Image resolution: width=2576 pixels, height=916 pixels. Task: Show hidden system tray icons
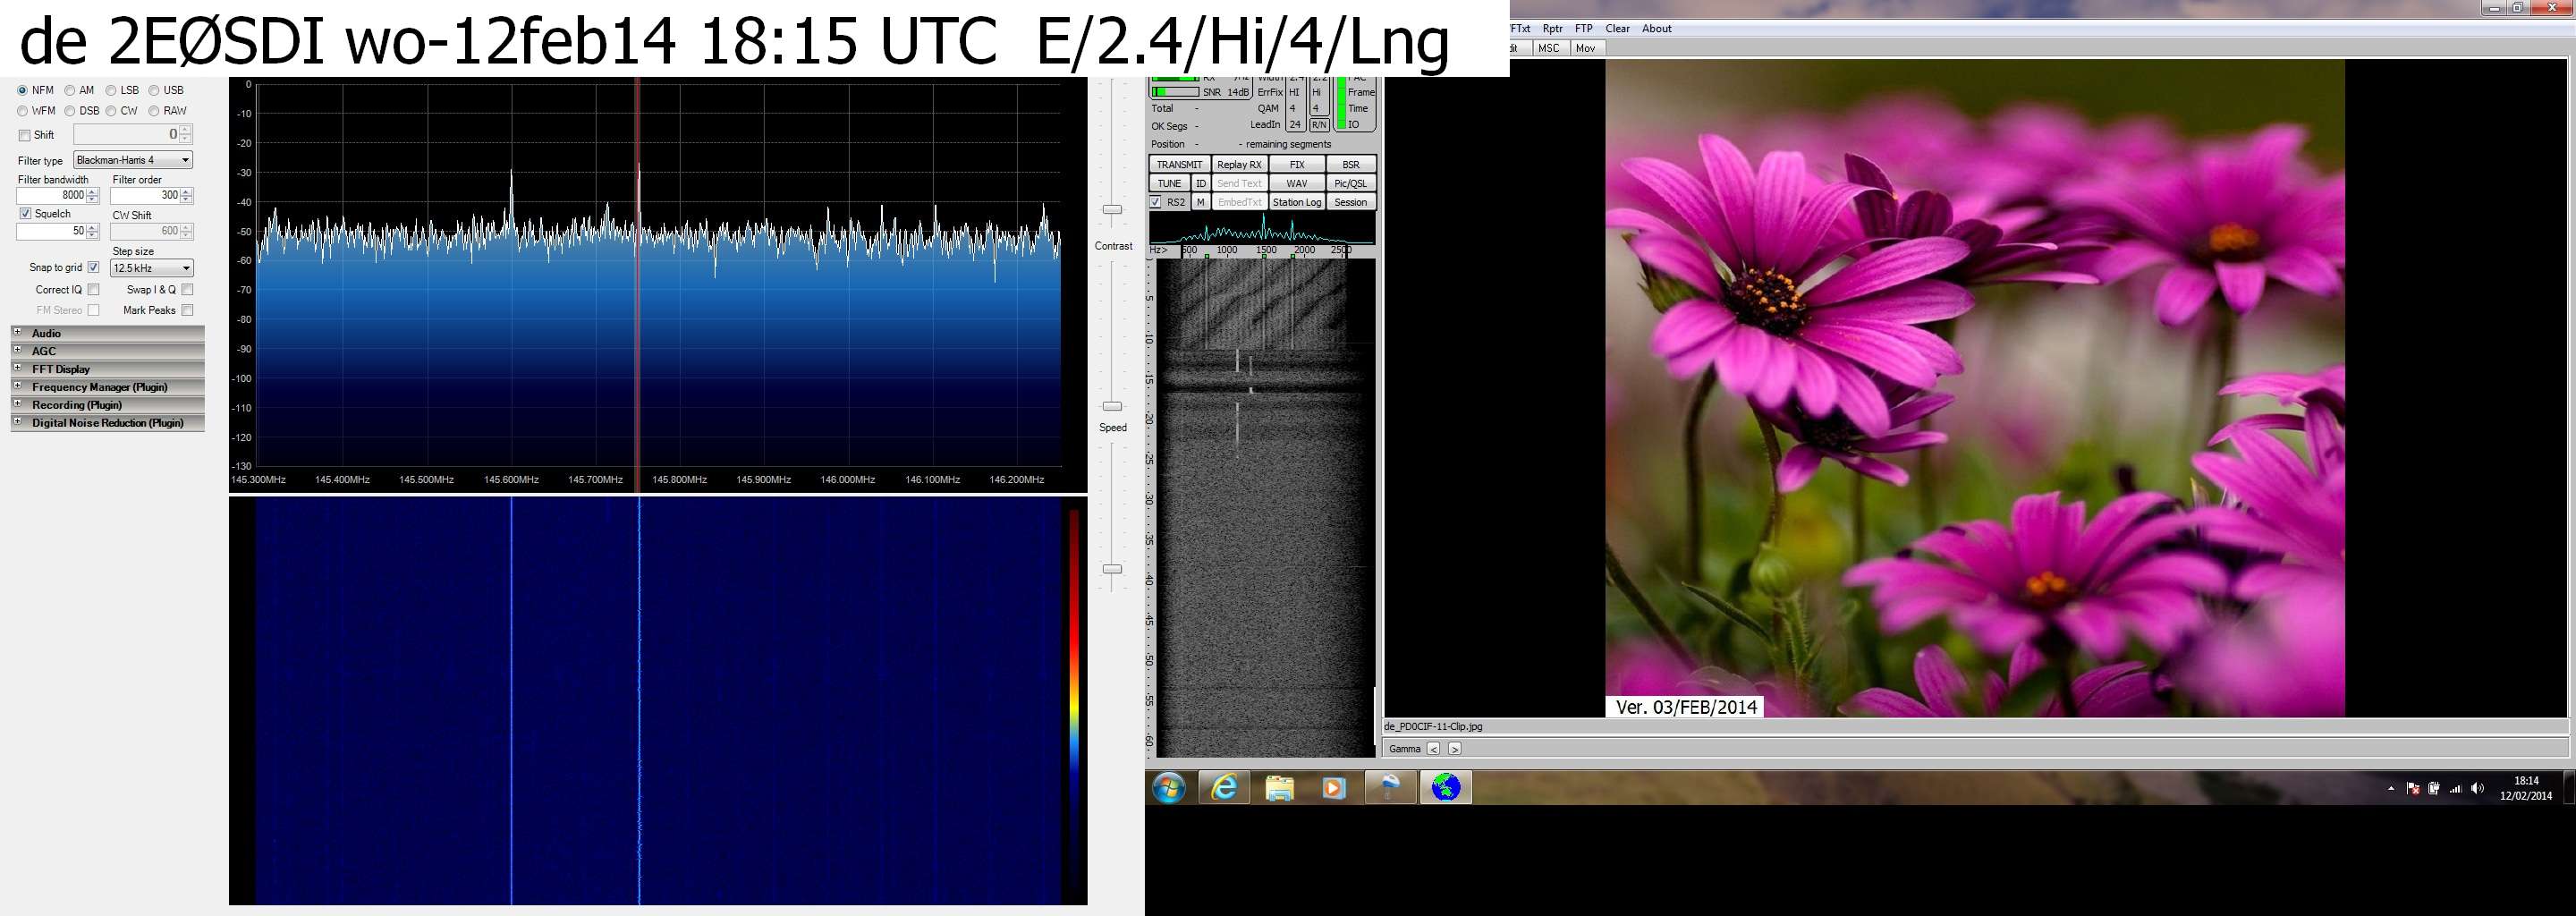(2391, 789)
